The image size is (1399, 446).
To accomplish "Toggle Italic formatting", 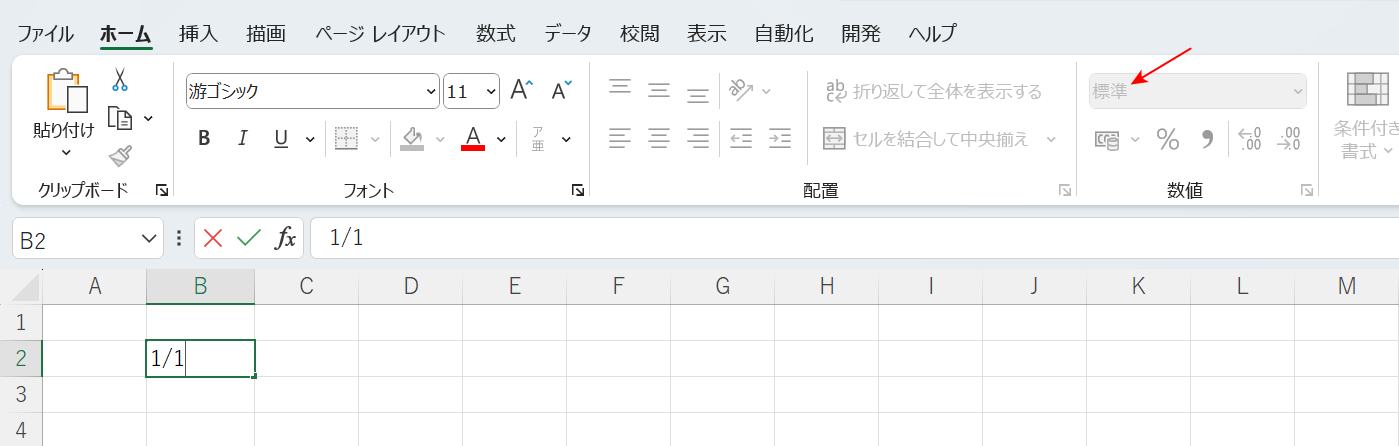I will tap(241, 138).
